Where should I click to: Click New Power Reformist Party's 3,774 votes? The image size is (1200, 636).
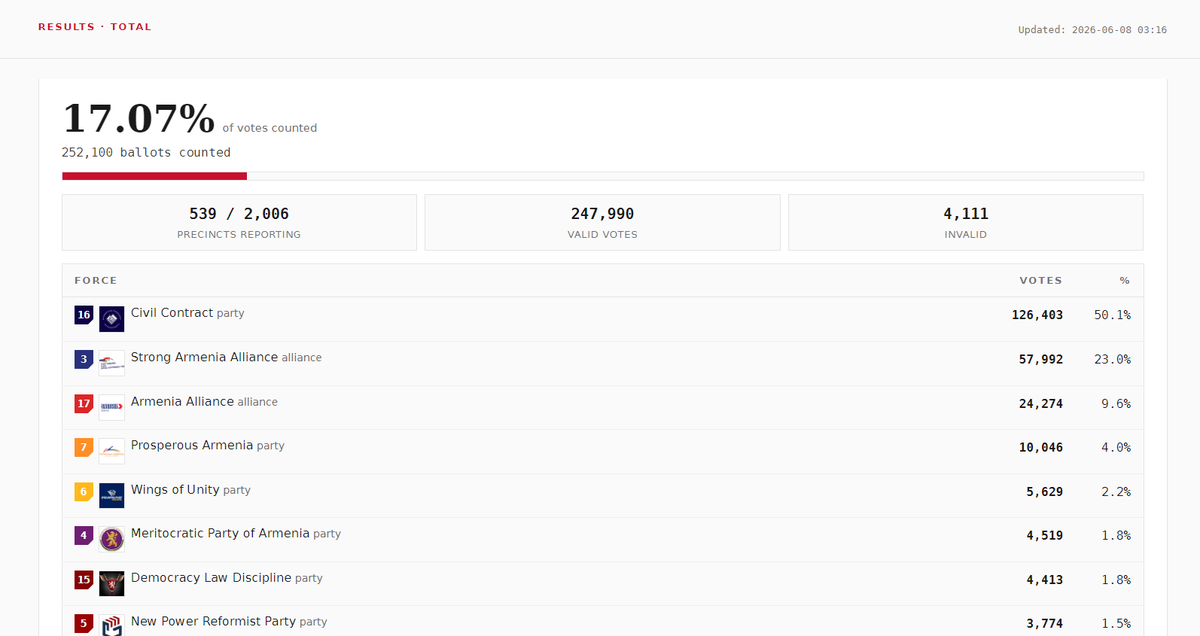click(x=1045, y=624)
